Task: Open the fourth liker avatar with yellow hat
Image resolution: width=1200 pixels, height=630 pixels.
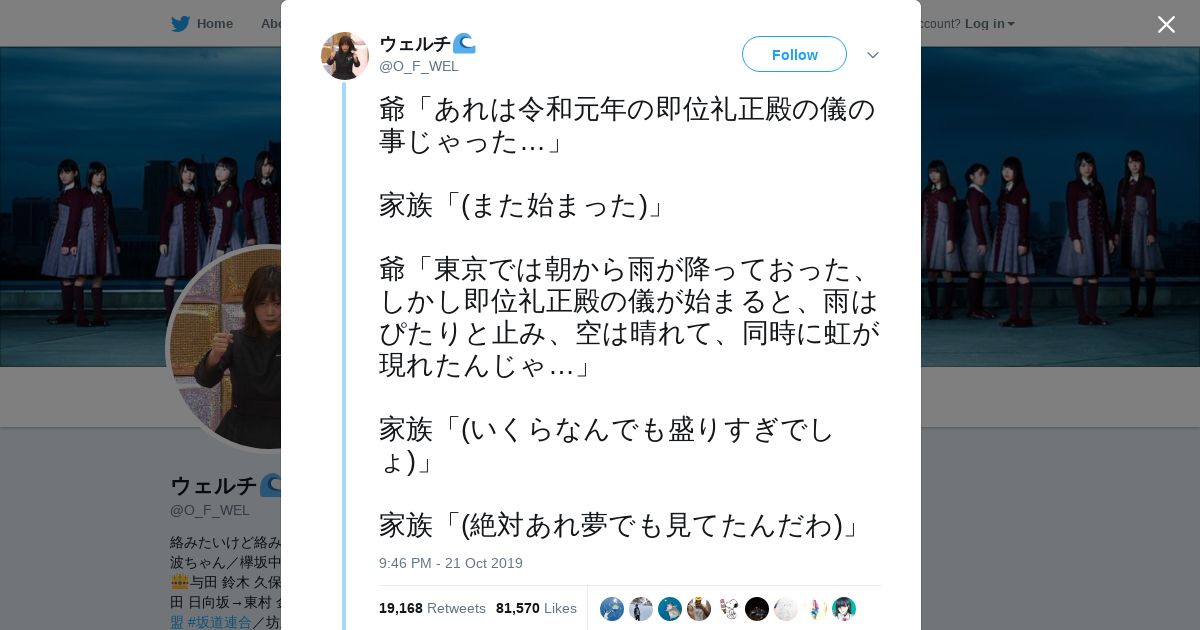Action: click(x=699, y=609)
